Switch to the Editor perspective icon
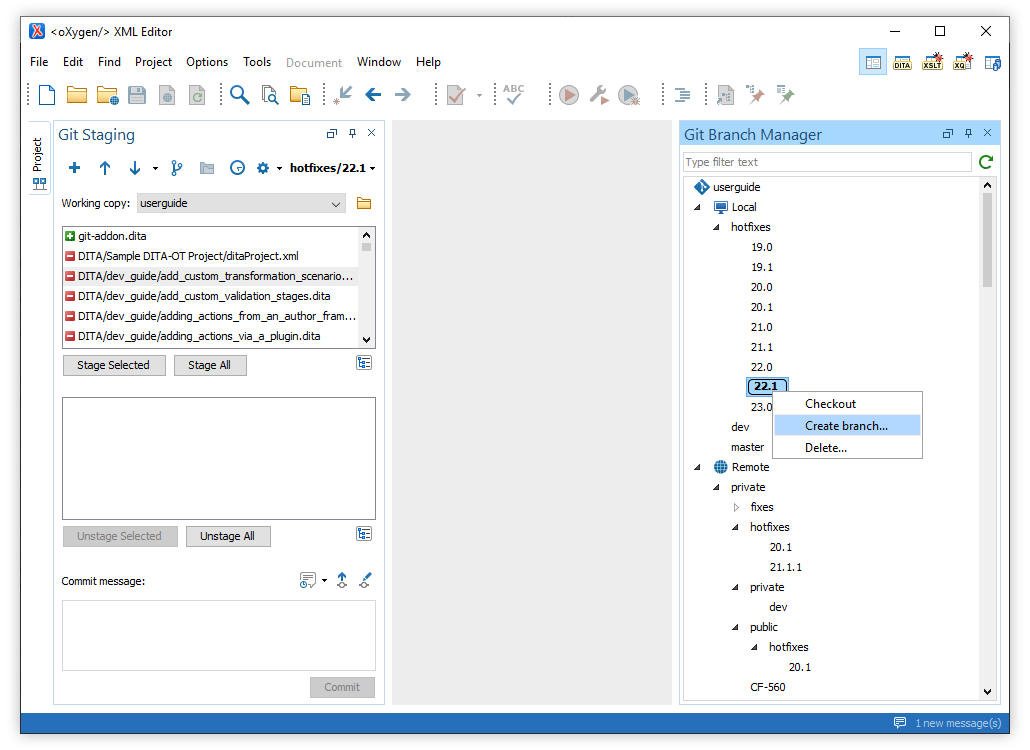This screenshot has height=750, width=1030. pos(873,62)
